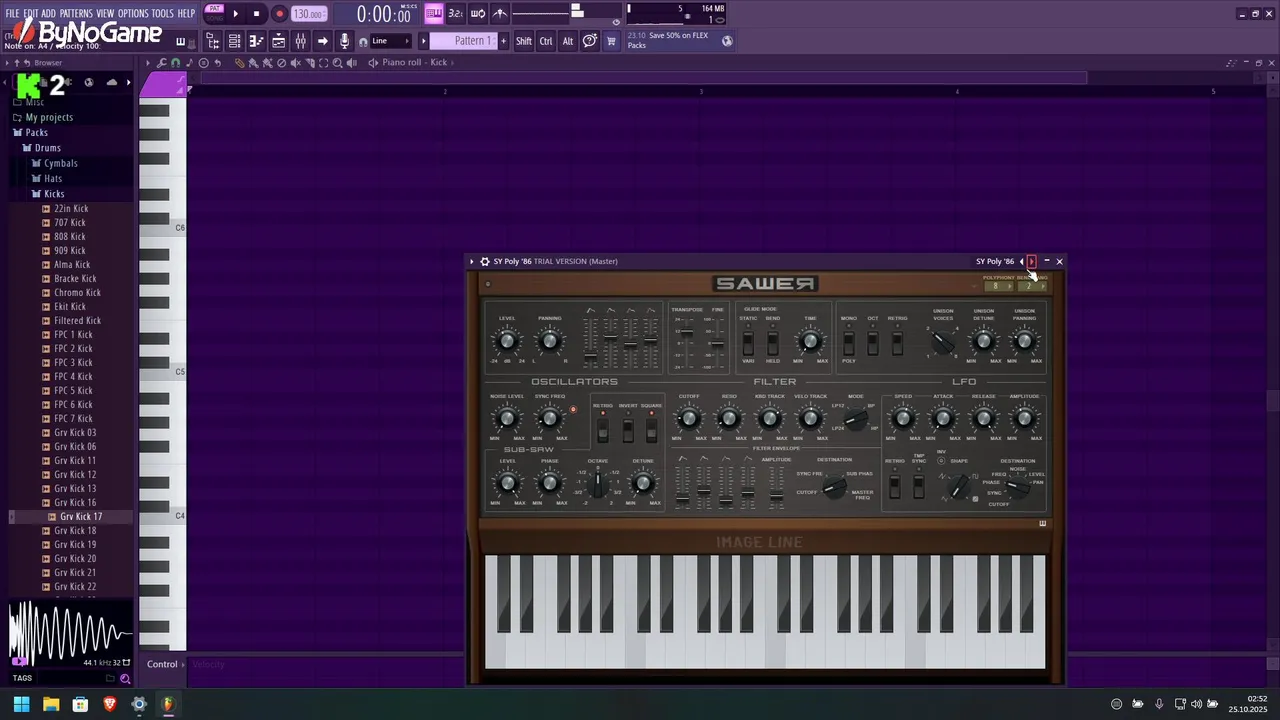Open Windows Start menu

(x=21, y=704)
